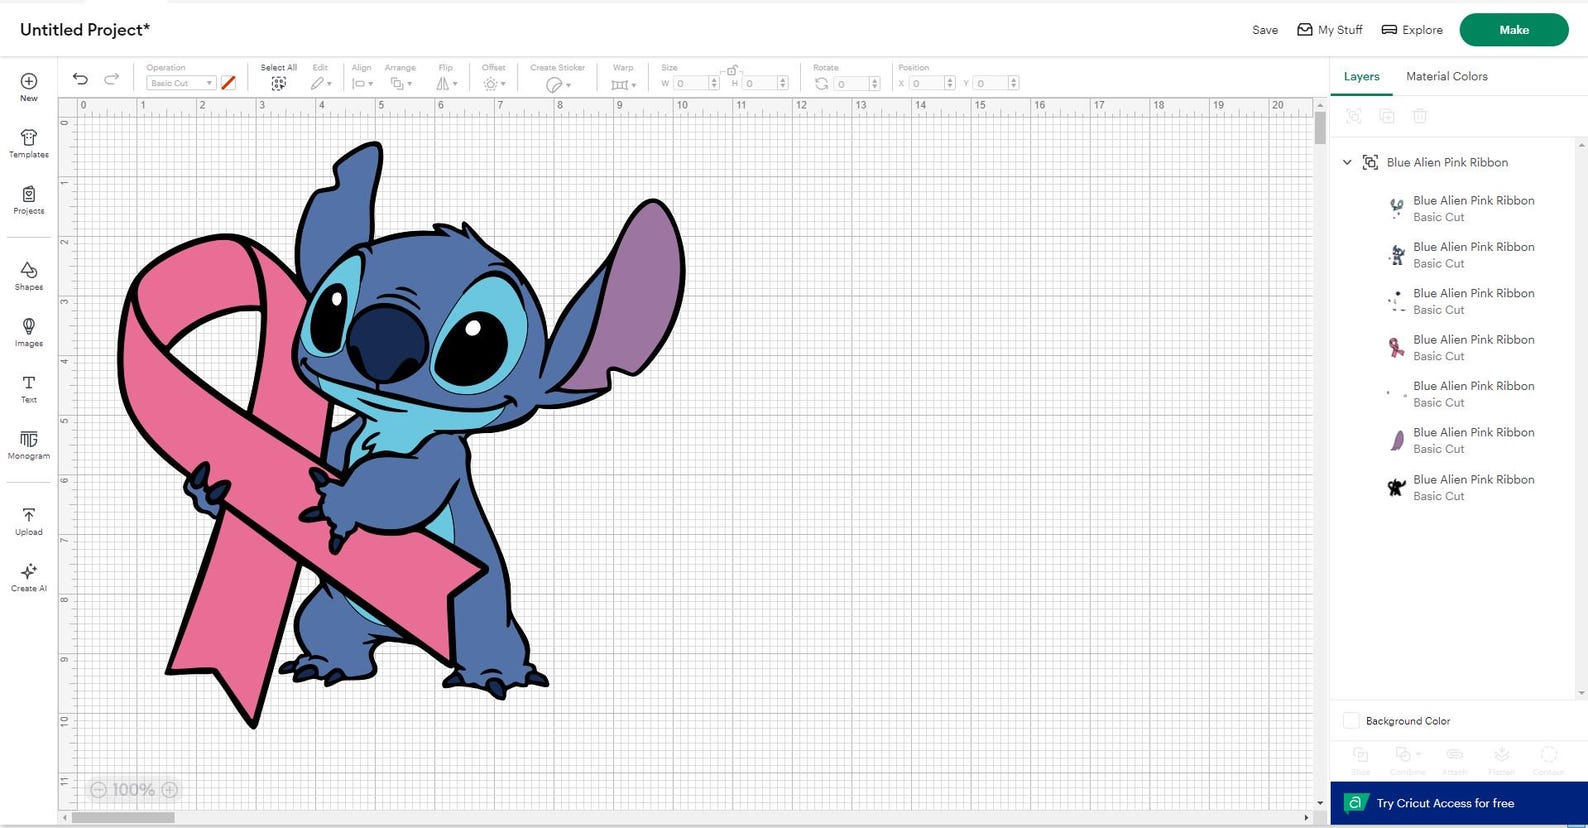Viewport: 1588px width, 828px height.
Task: Click the Save button
Action: pyautogui.click(x=1265, y=30)
